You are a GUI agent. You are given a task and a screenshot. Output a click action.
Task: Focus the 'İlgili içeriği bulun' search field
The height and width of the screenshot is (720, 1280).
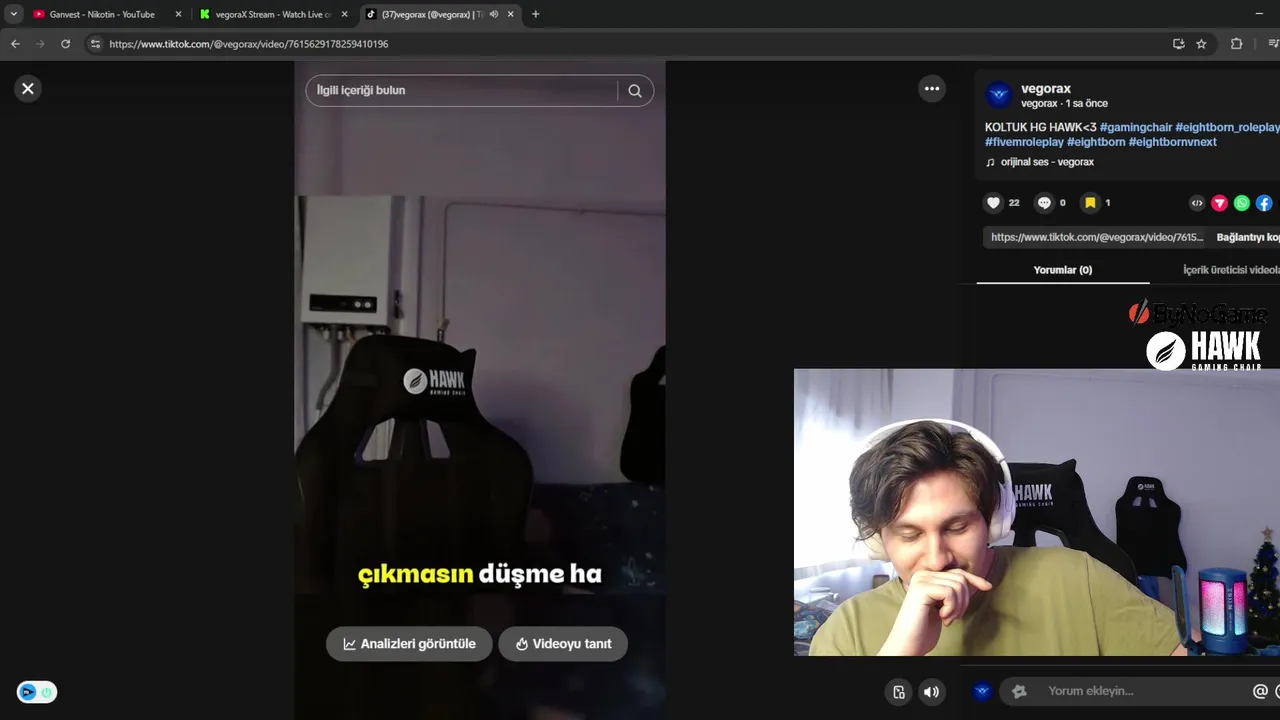point(461,91)
